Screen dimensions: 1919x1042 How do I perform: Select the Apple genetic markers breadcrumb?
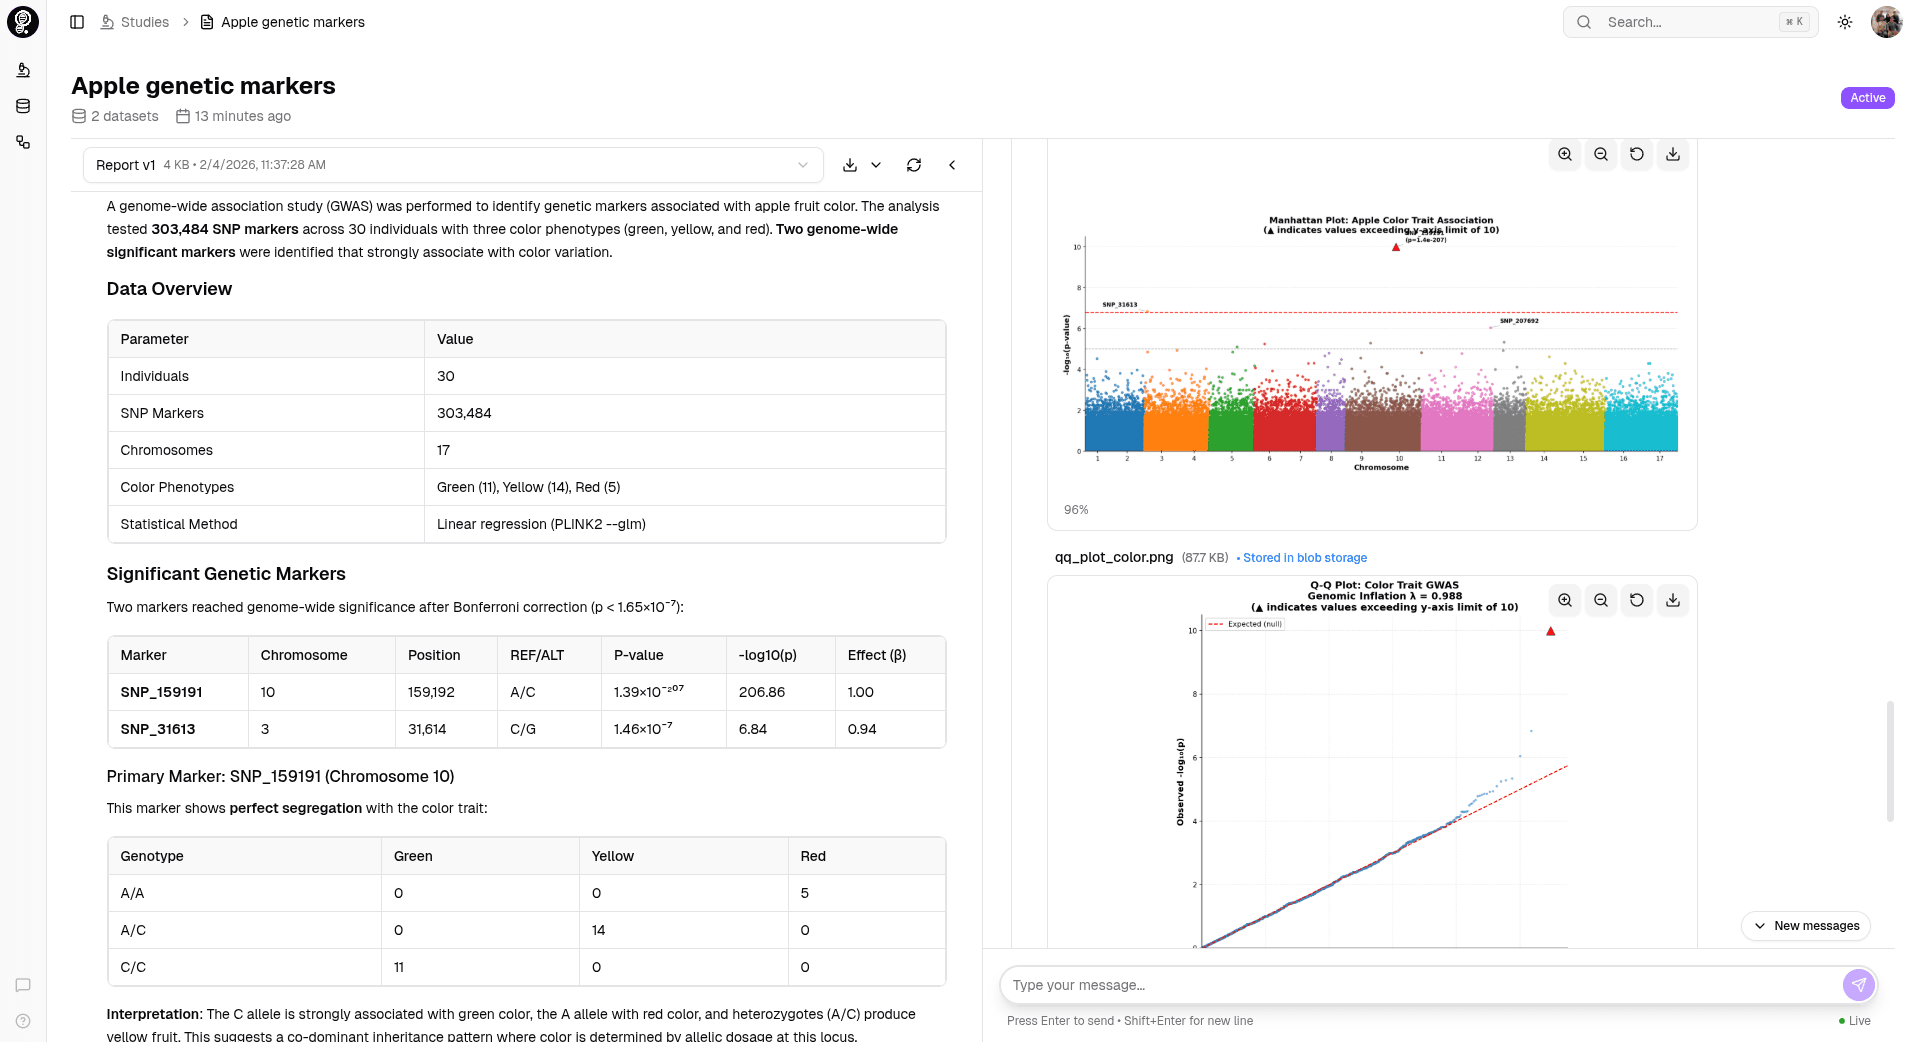point(292,22)
